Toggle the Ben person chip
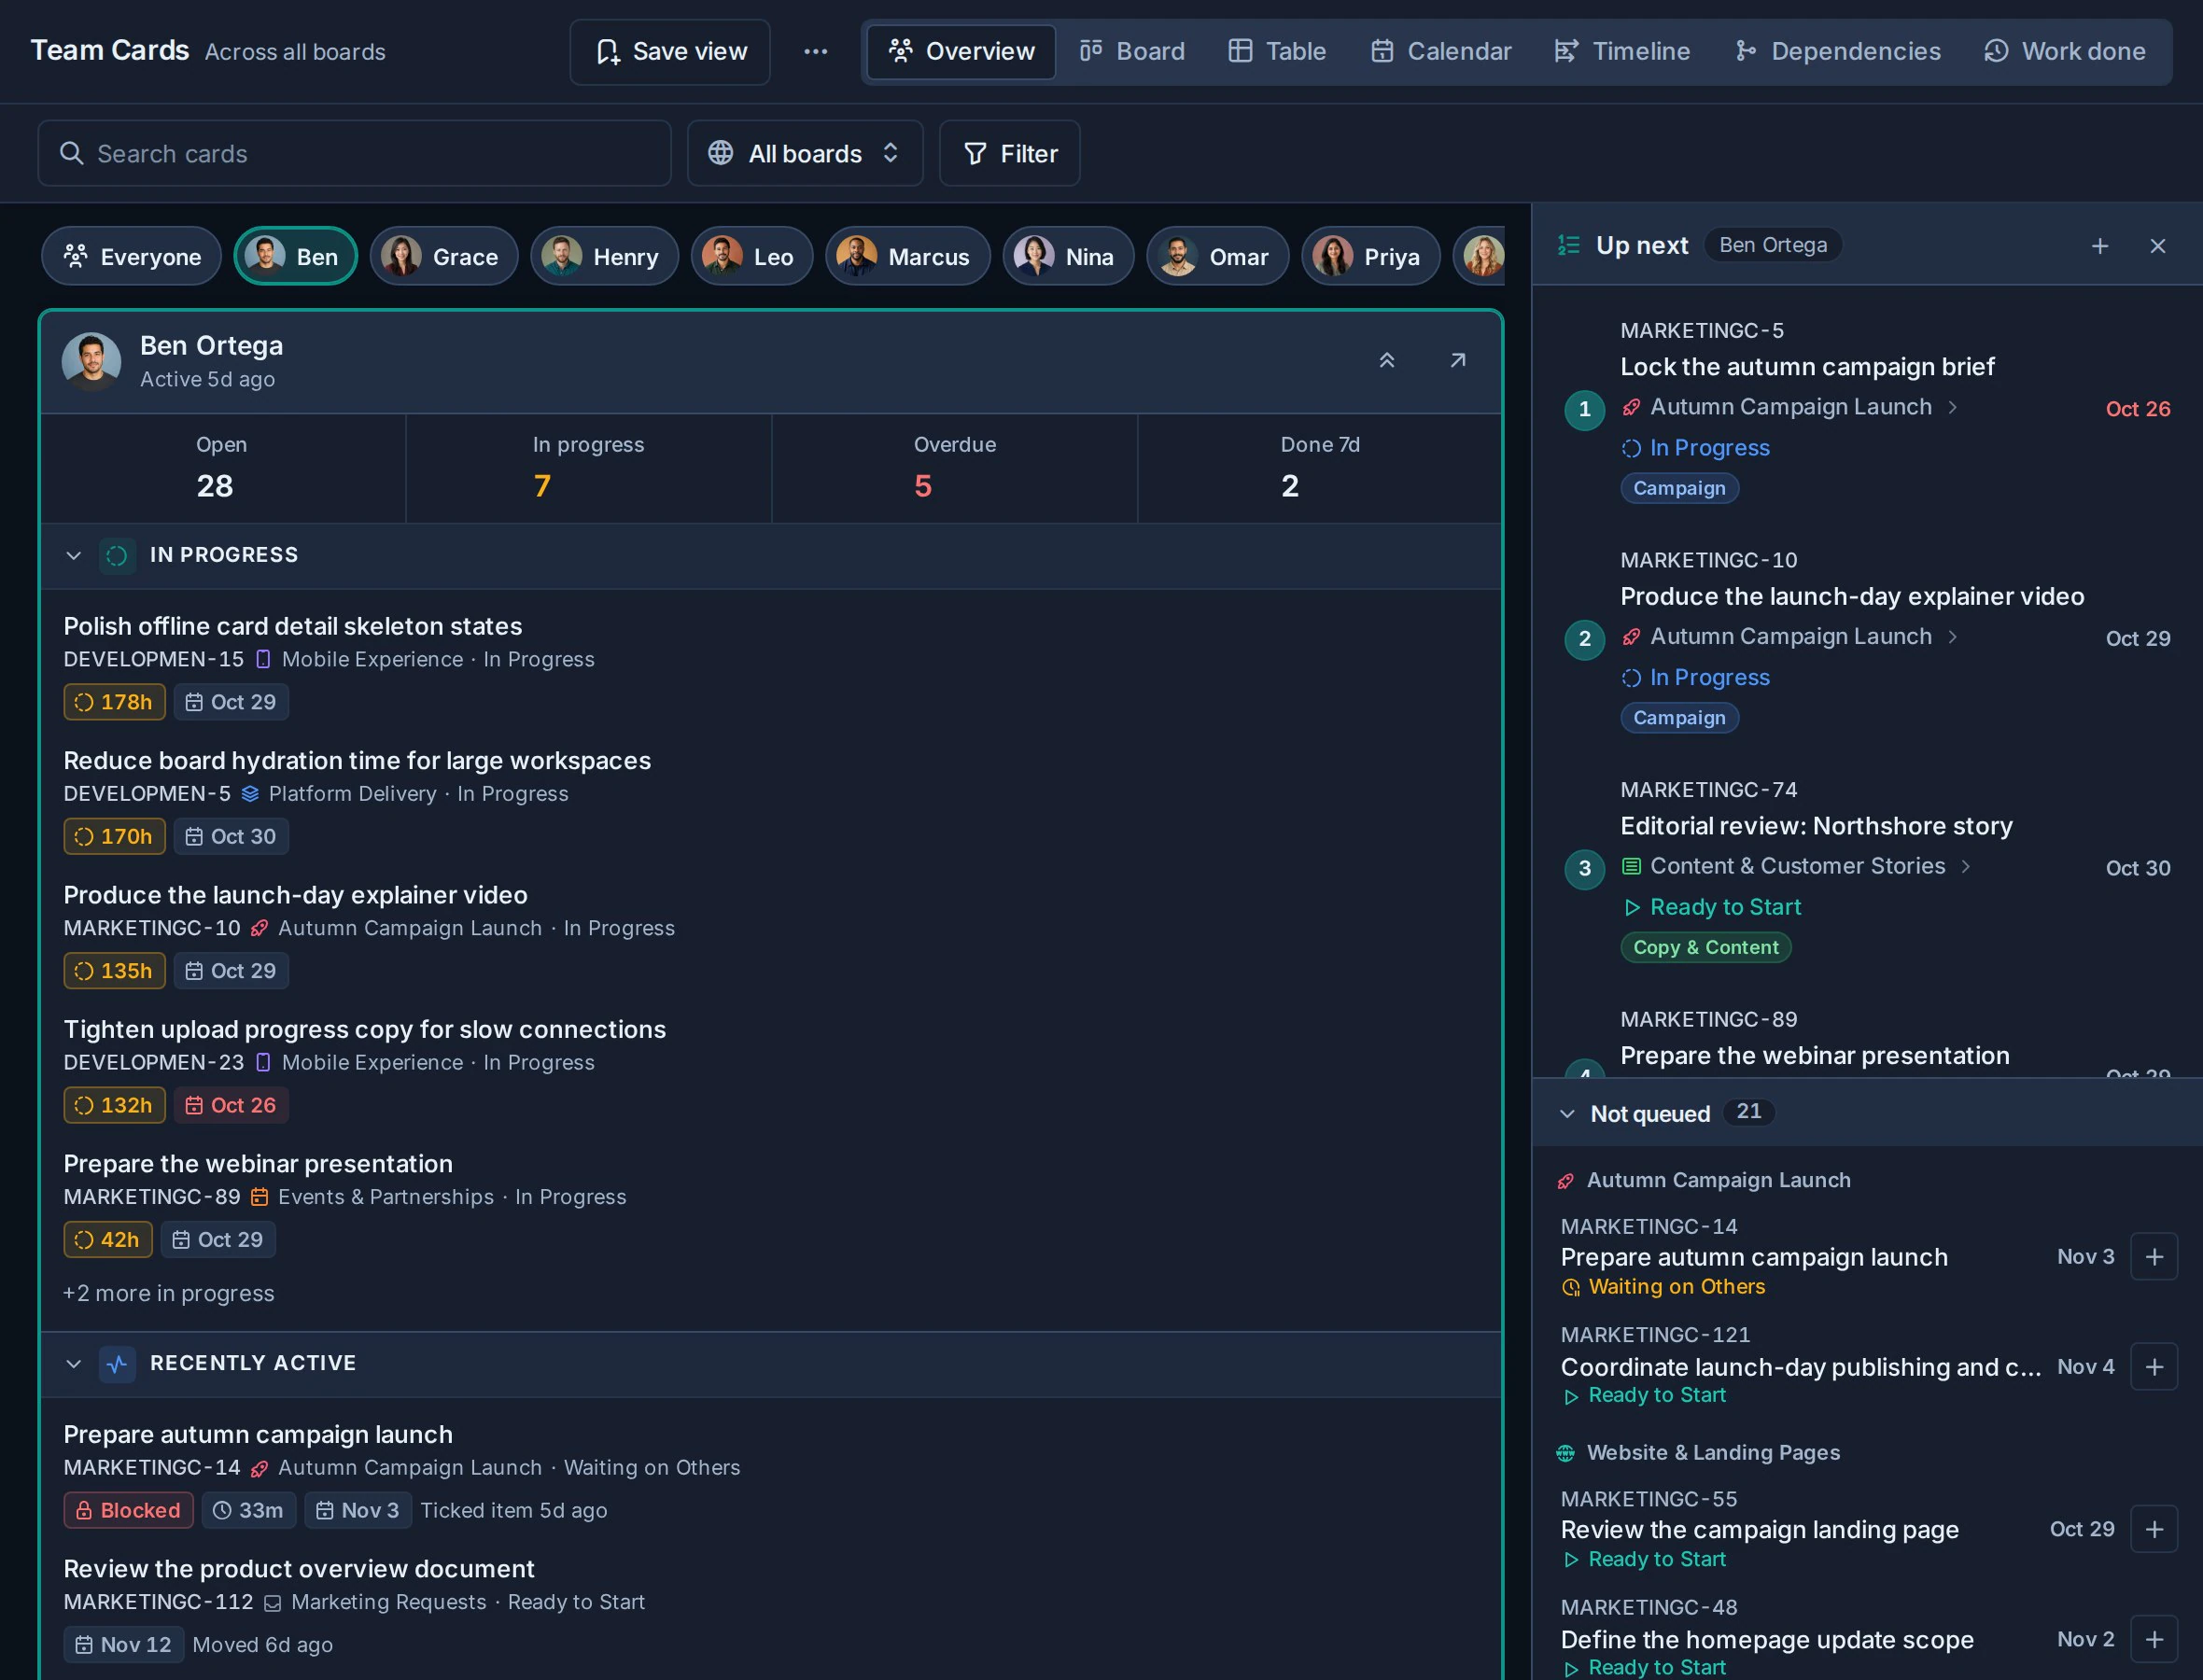The width and height of the screenshot is (2203, 1680). coord(295,256)
